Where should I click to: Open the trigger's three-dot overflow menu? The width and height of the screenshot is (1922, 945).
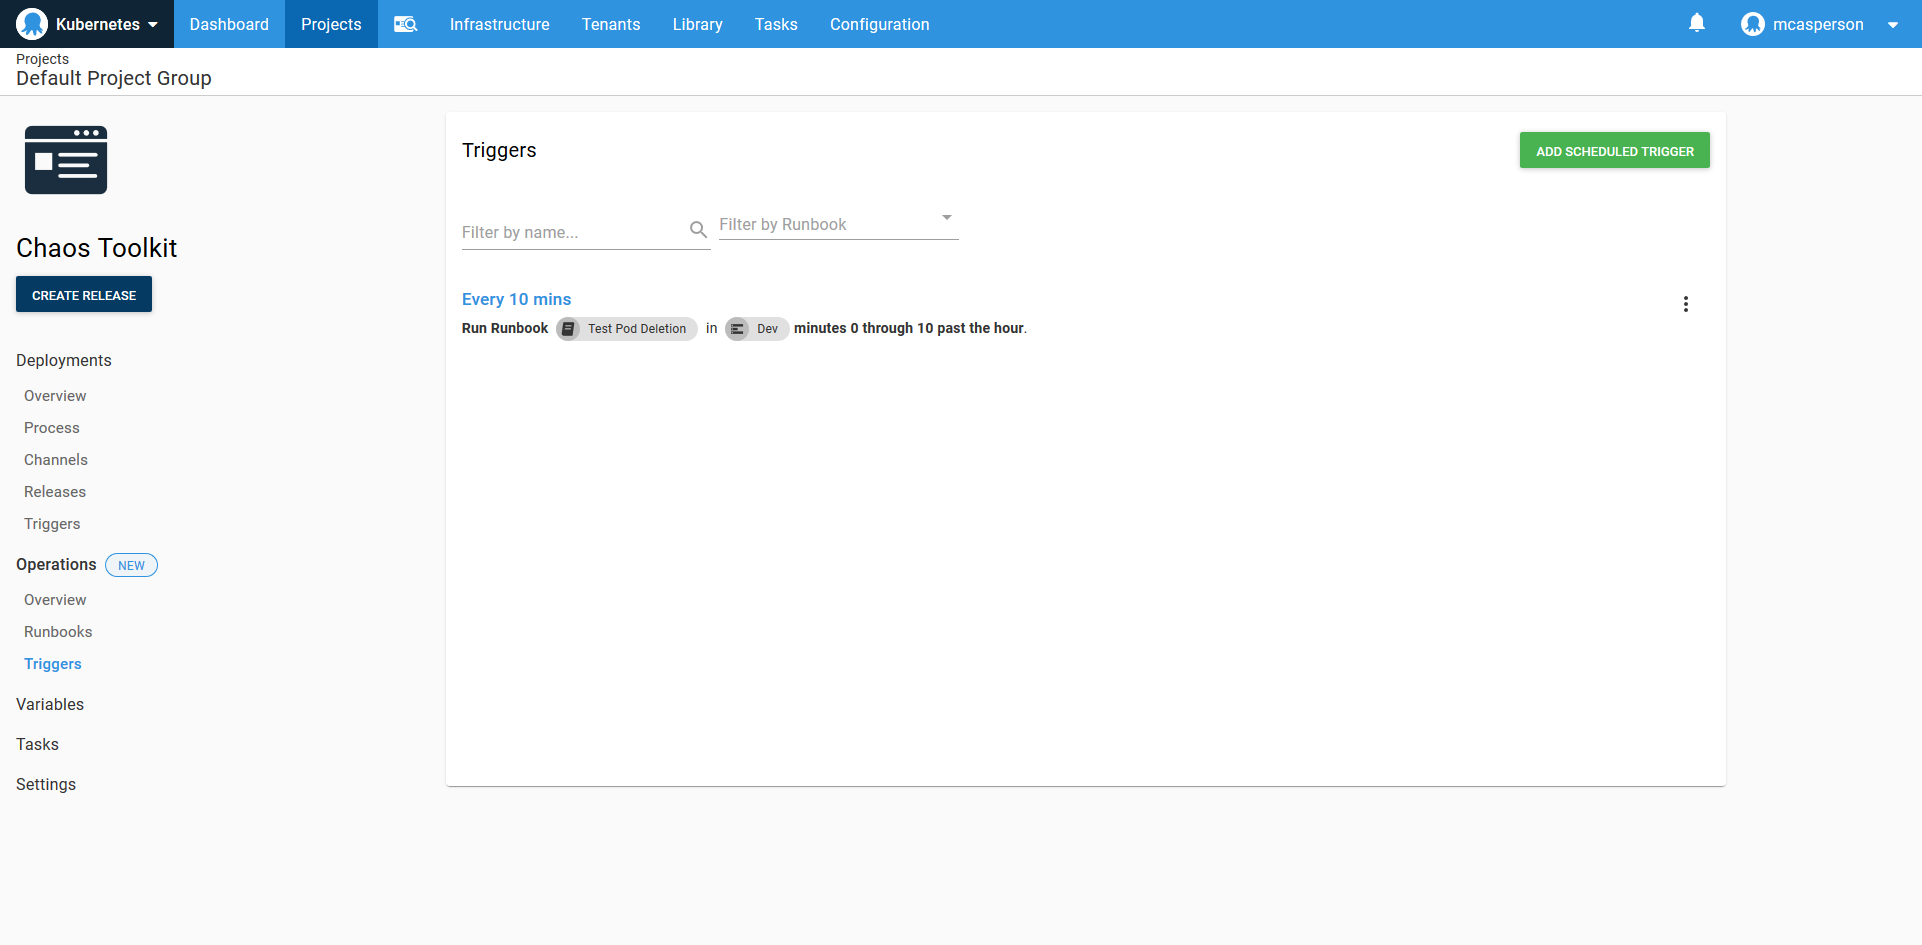(x=1685, y=304)
